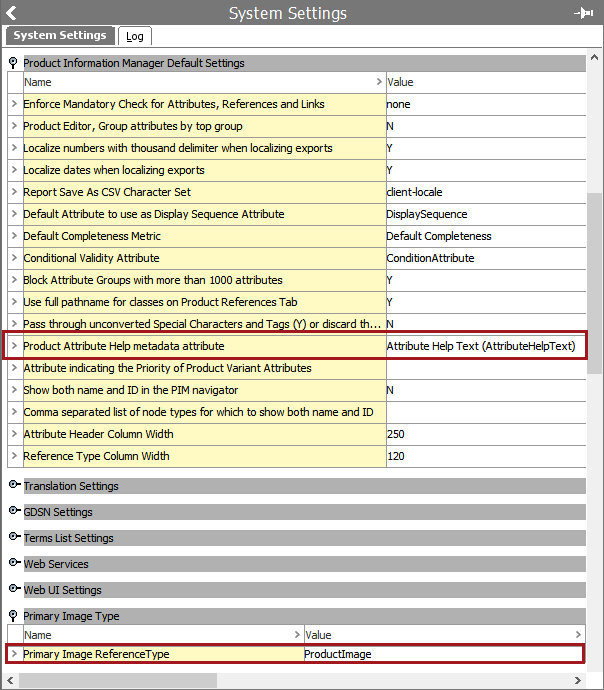Expand the Translation Settings section

click(15, 485)
